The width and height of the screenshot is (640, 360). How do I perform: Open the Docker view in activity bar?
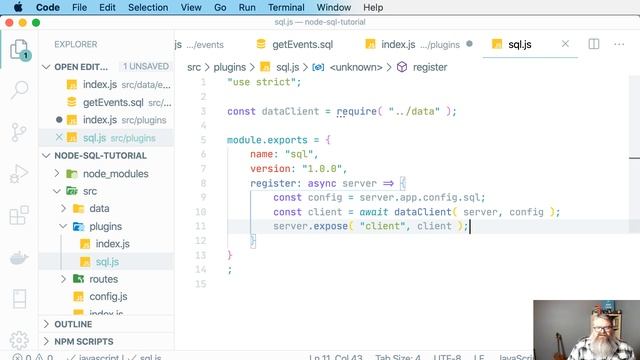pos(19,258)
